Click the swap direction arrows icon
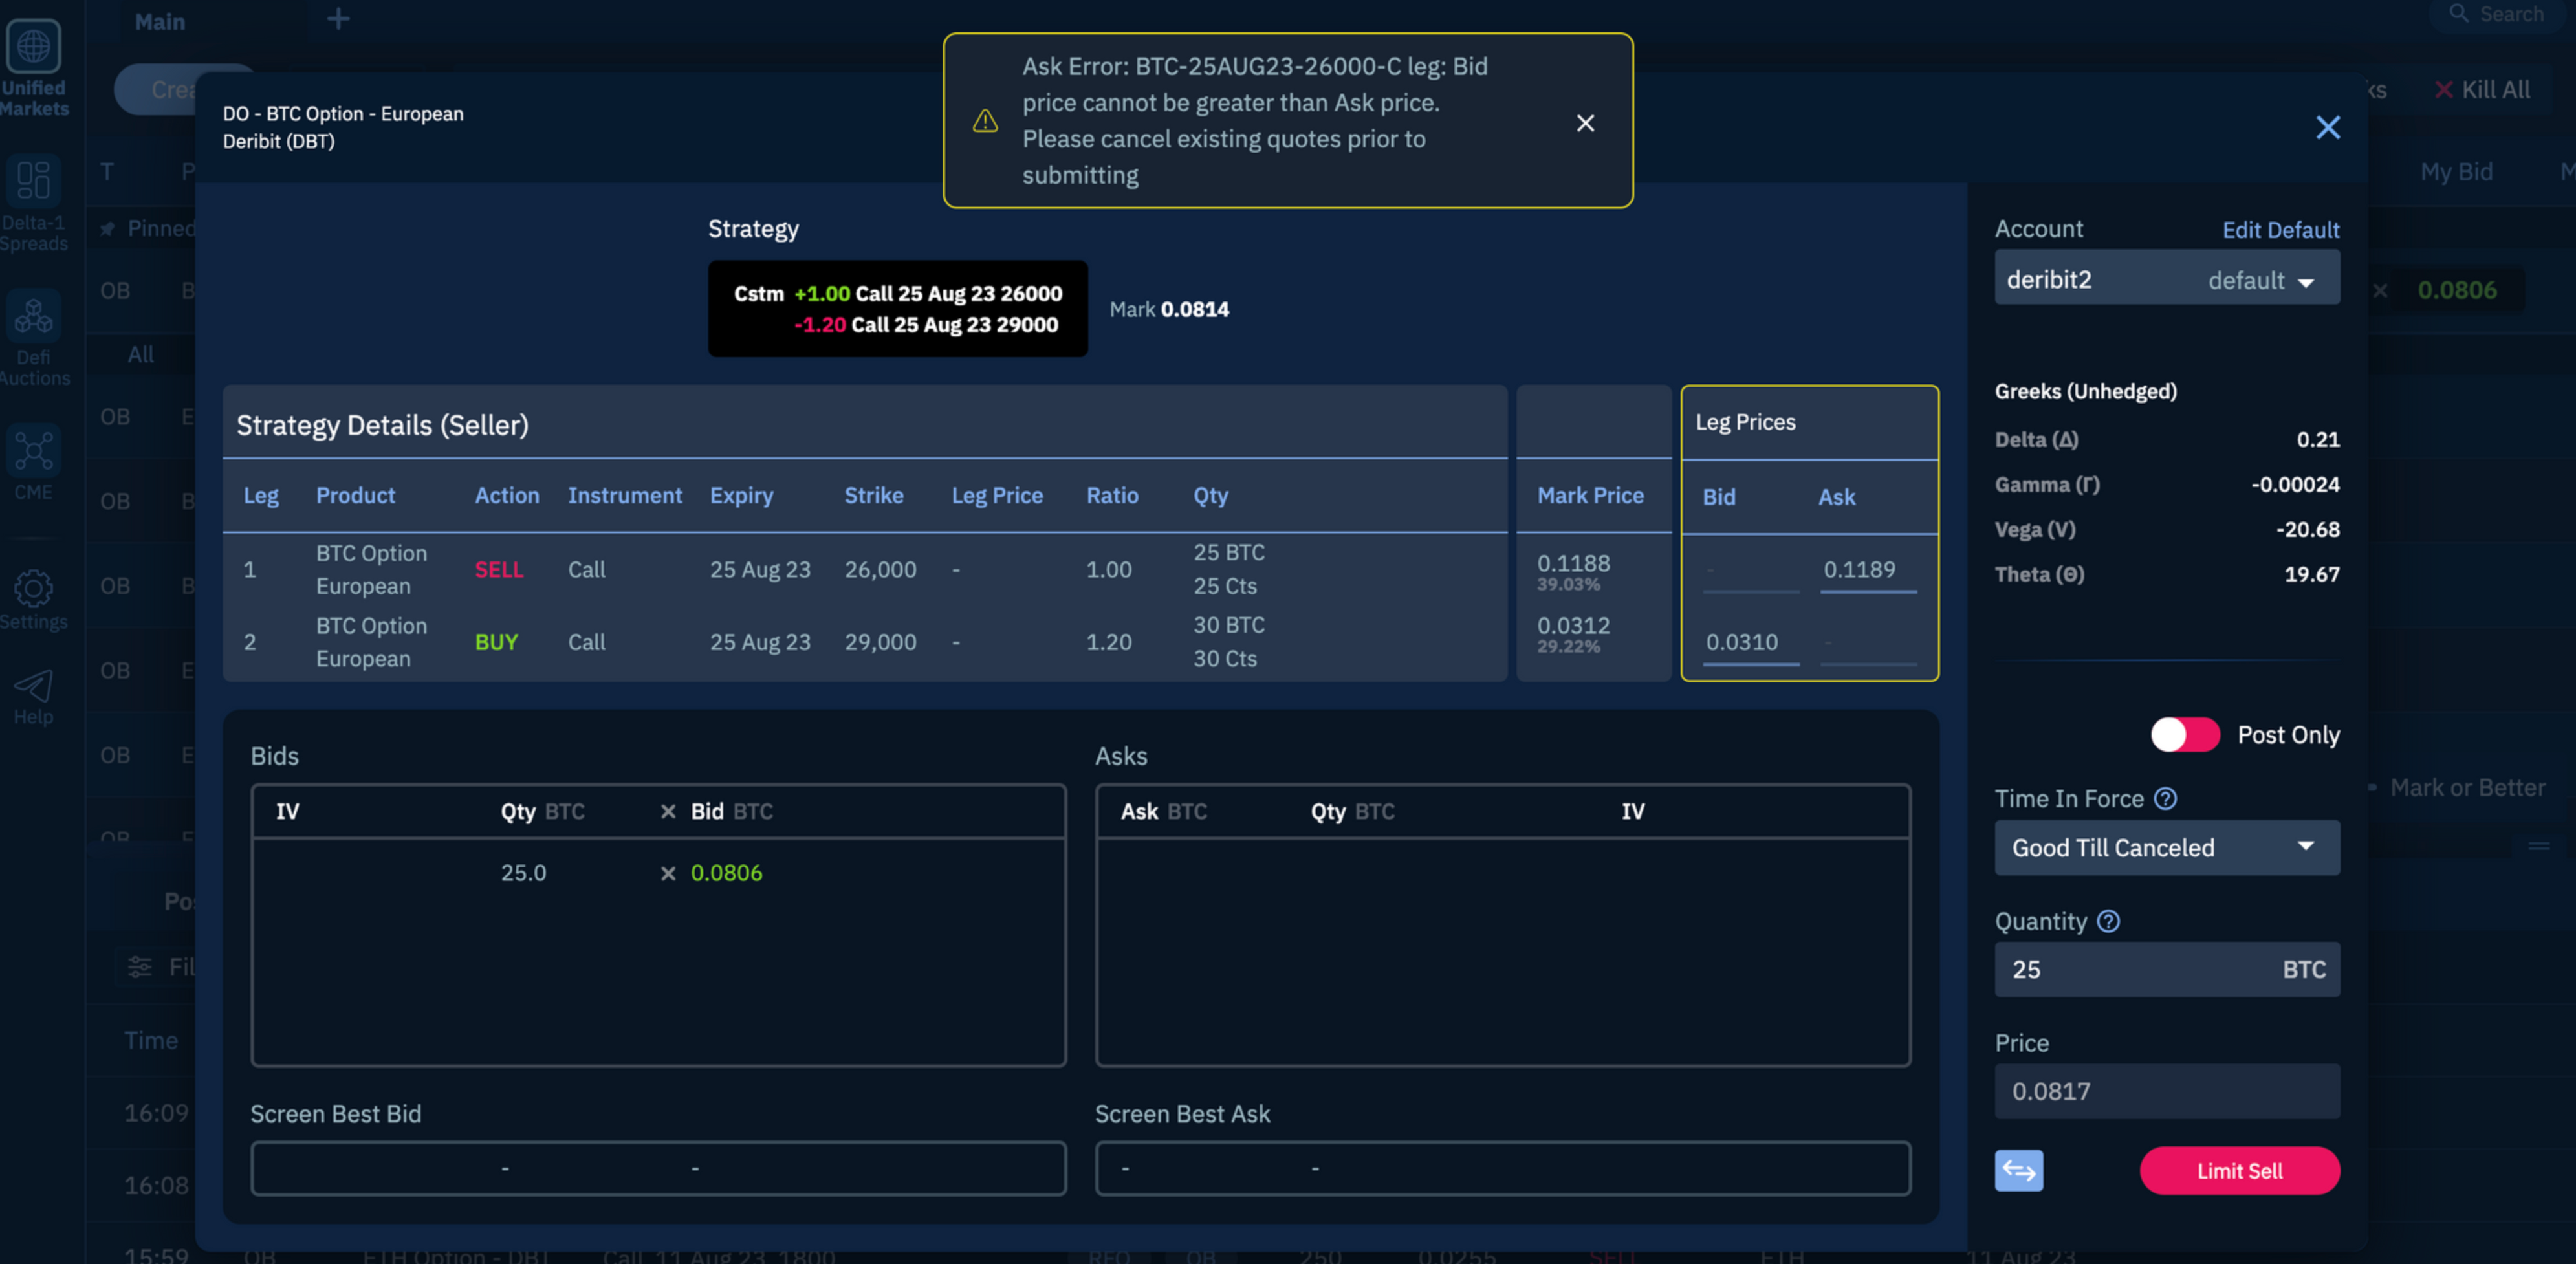 pos(2018,1170)
